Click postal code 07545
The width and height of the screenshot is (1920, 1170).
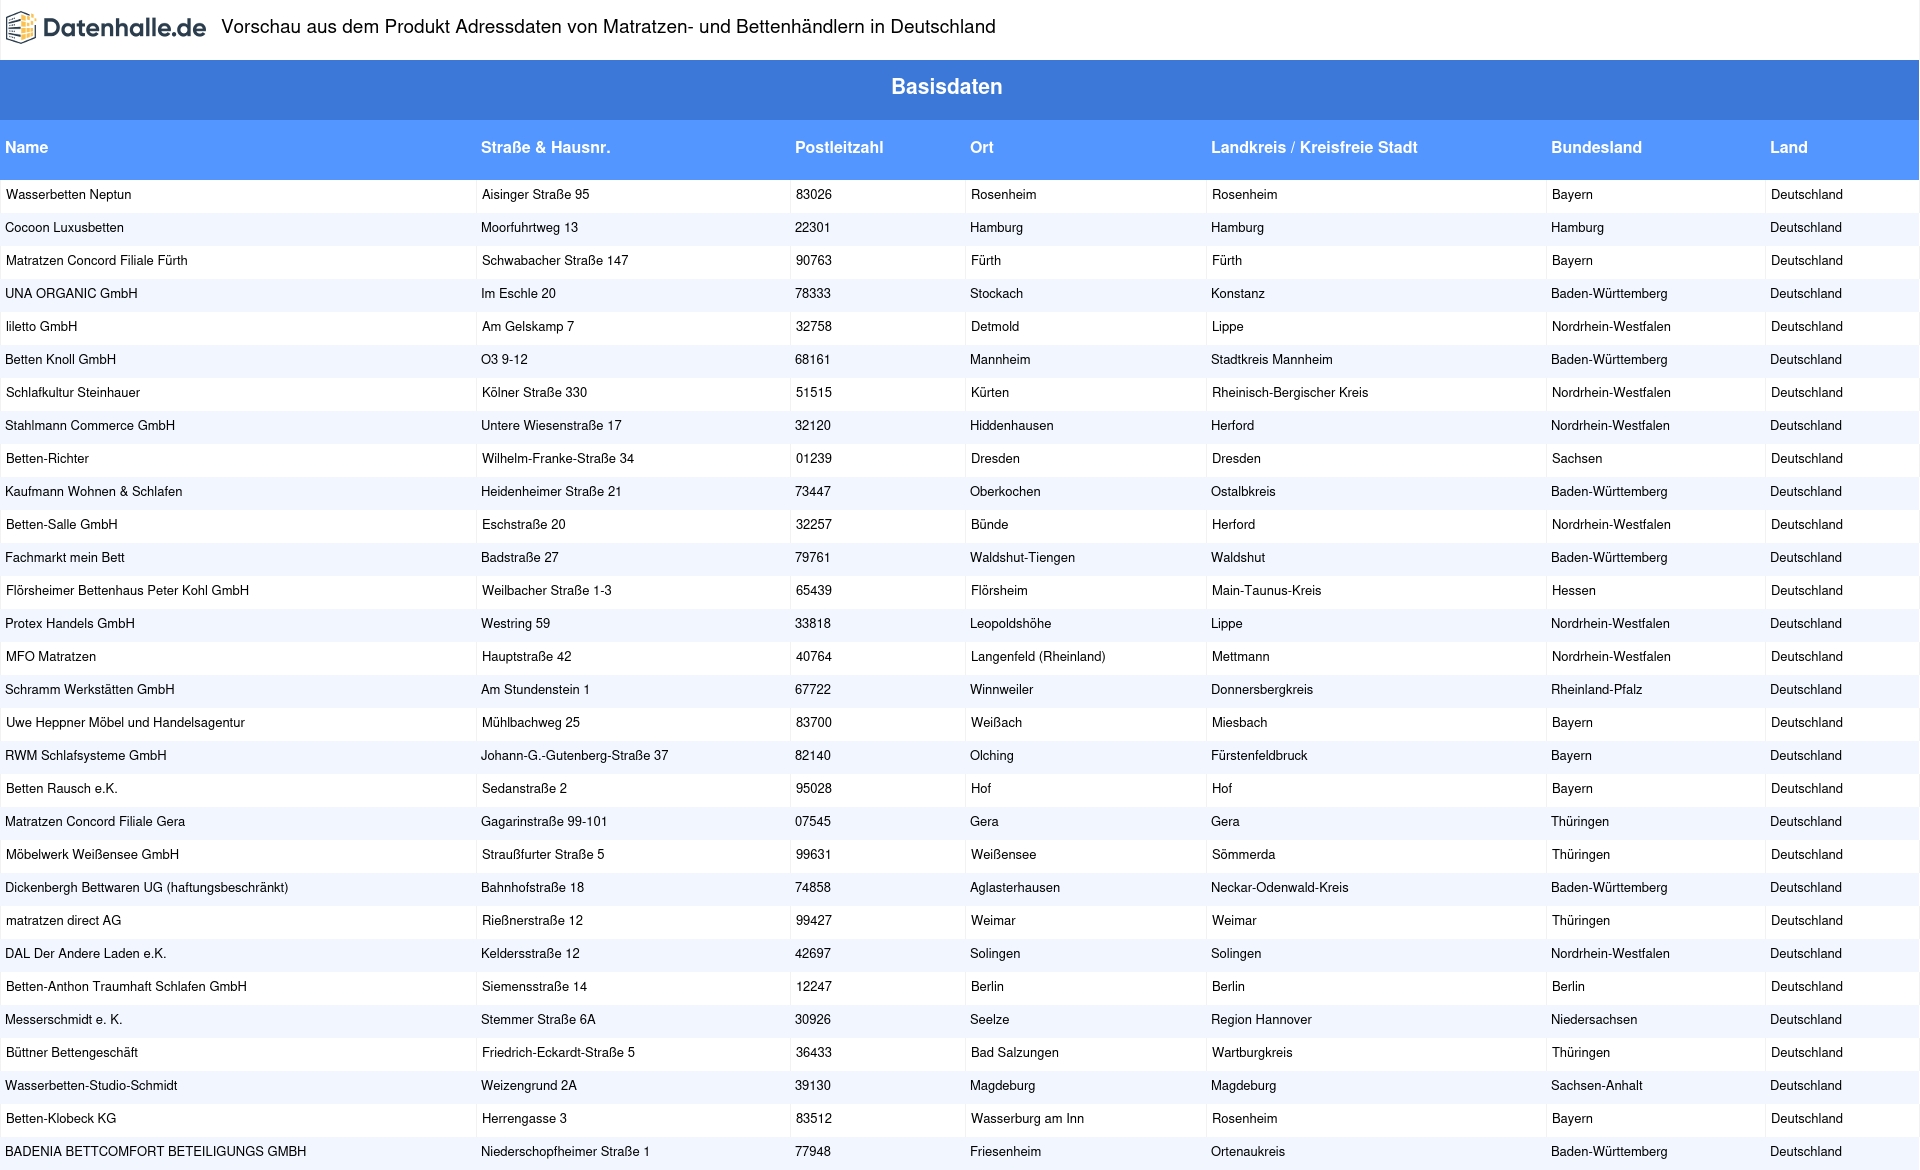pyautogui.click(x=812, y=822)
